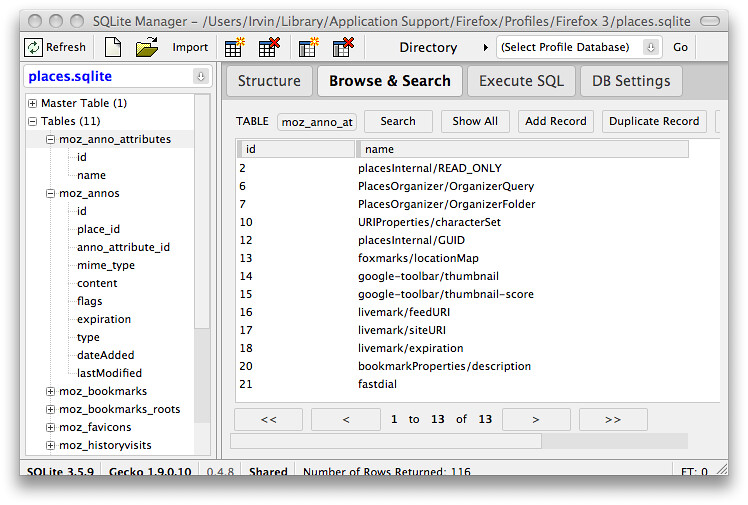Expand the Master Table (1) node

pyautogui.click(x=32, y=103)
